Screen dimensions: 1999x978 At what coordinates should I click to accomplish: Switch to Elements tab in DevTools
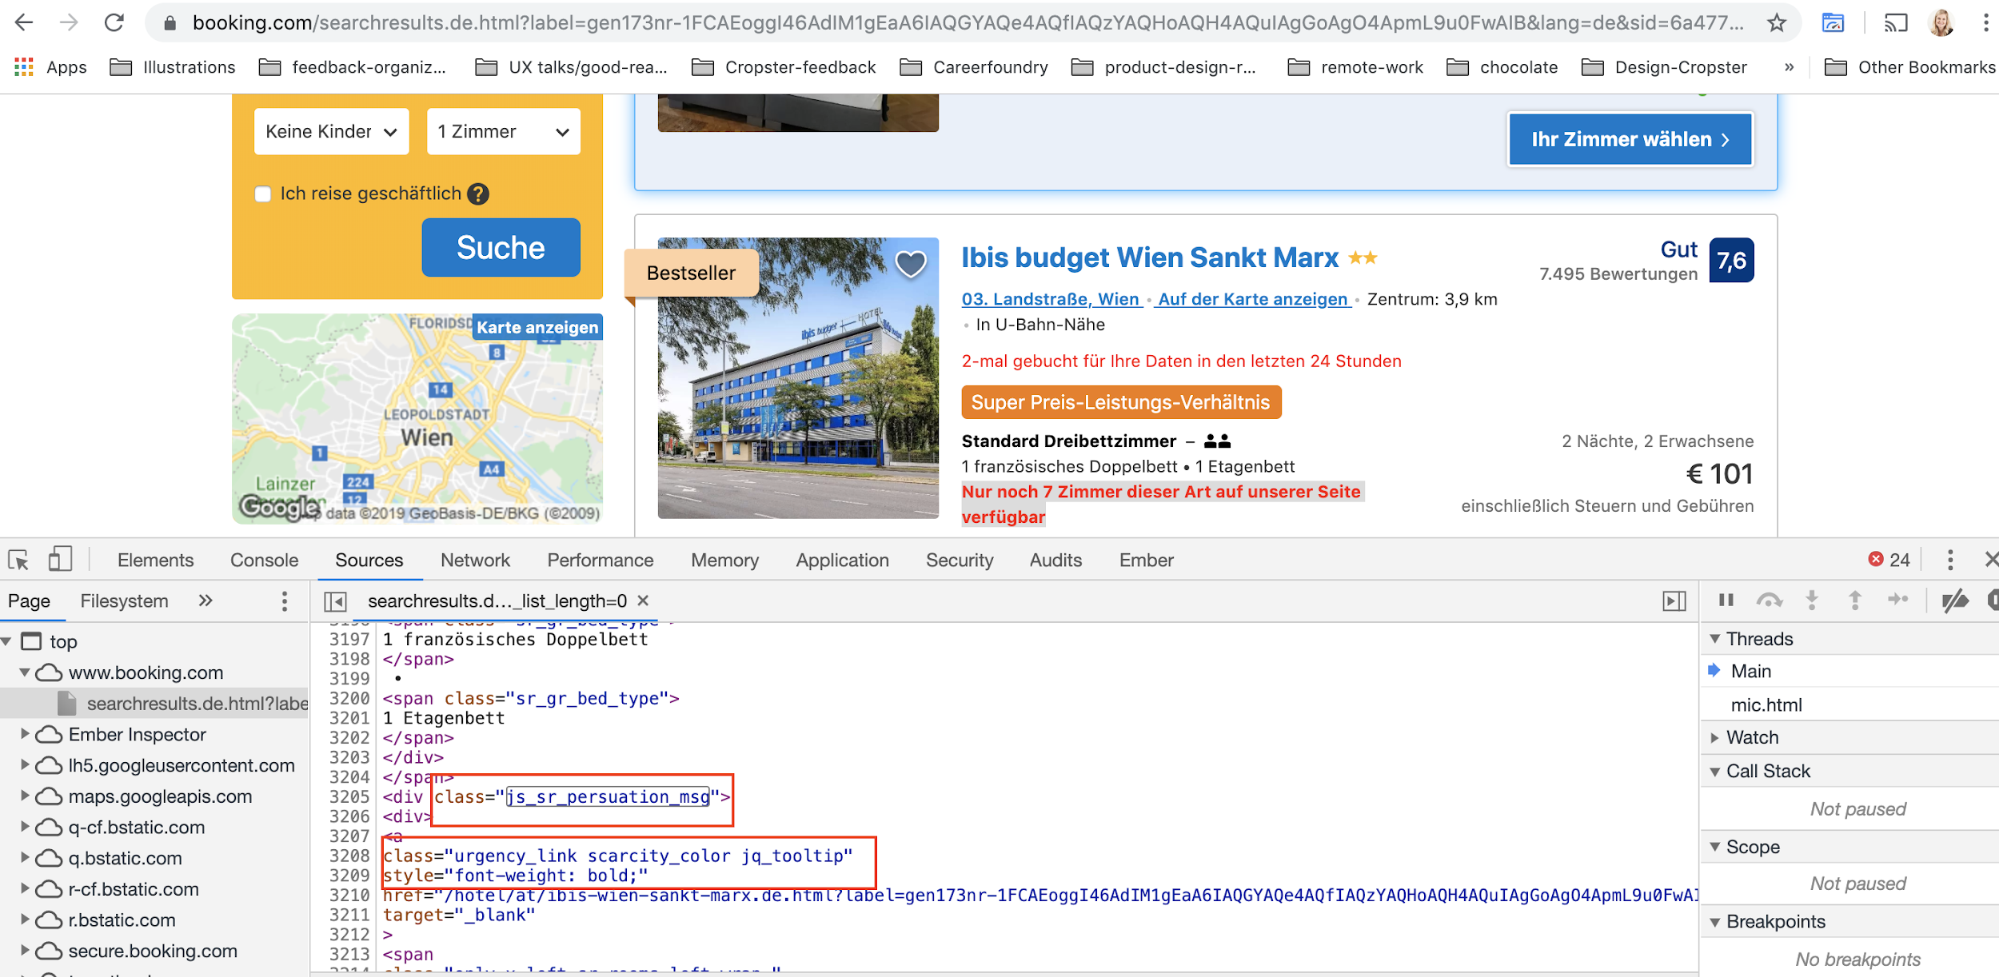(155, 560)
